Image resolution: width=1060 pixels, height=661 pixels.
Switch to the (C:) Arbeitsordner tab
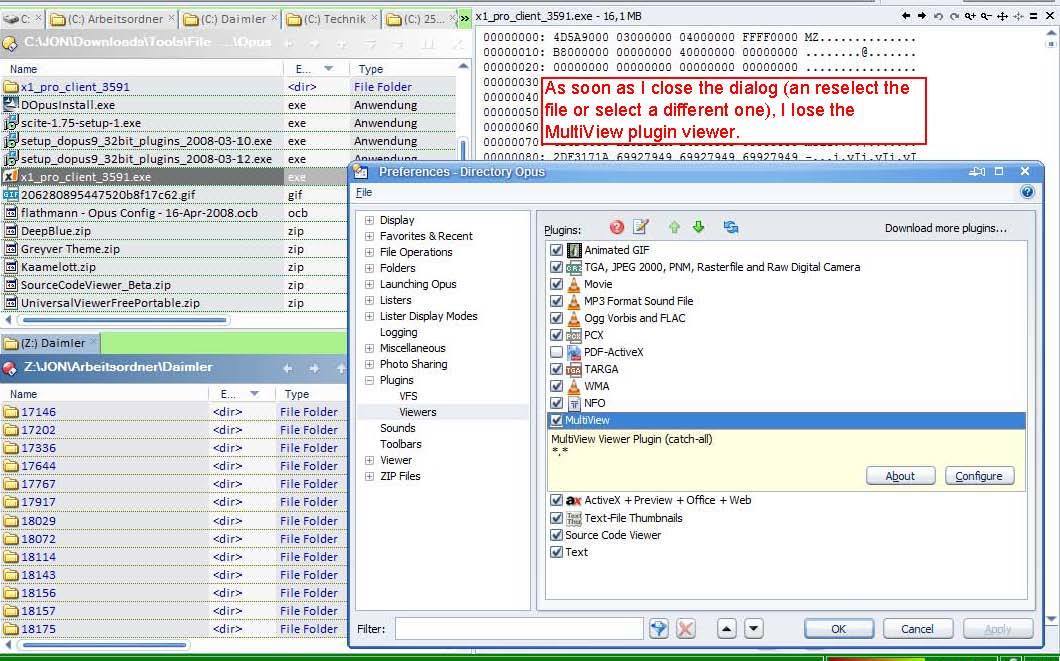pos(112,19)
